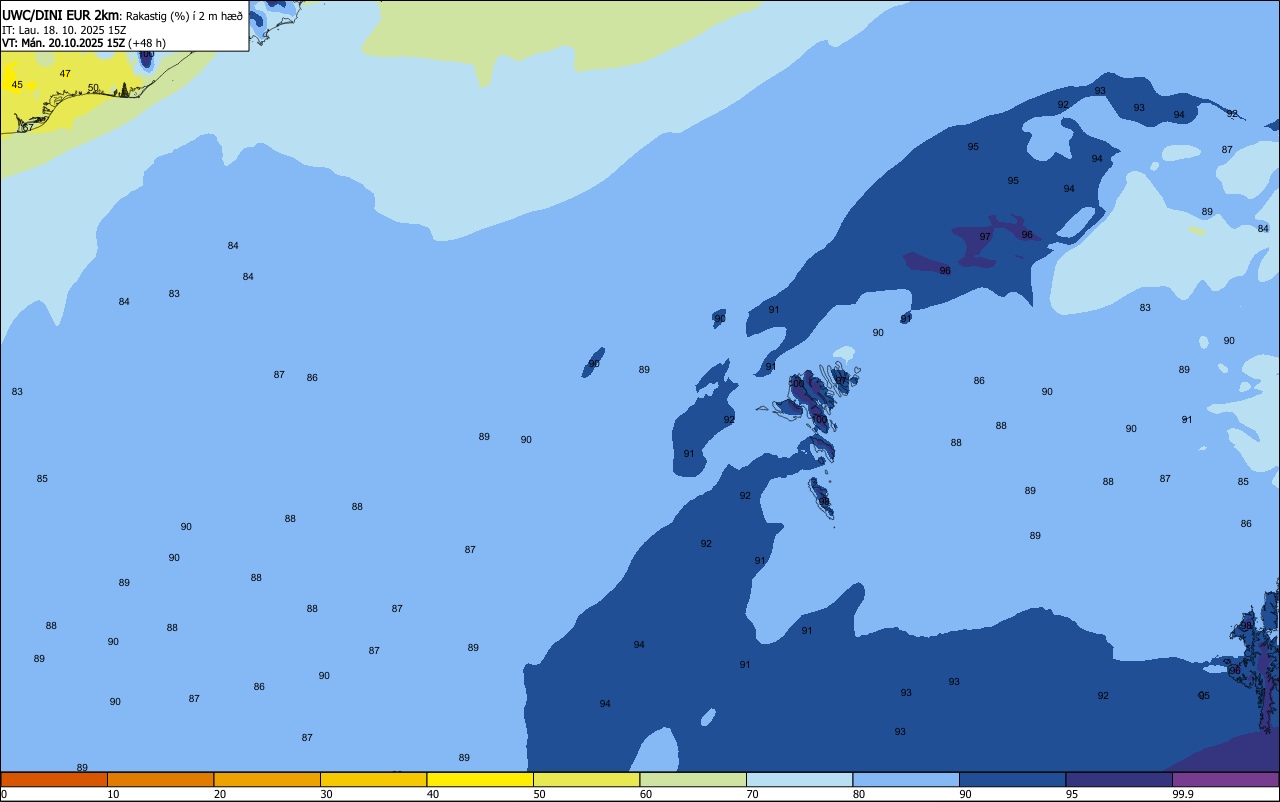The image size is (1280, 802).
Task: Click the 47 humidity value on the map
Action: [x=65, y=74]
